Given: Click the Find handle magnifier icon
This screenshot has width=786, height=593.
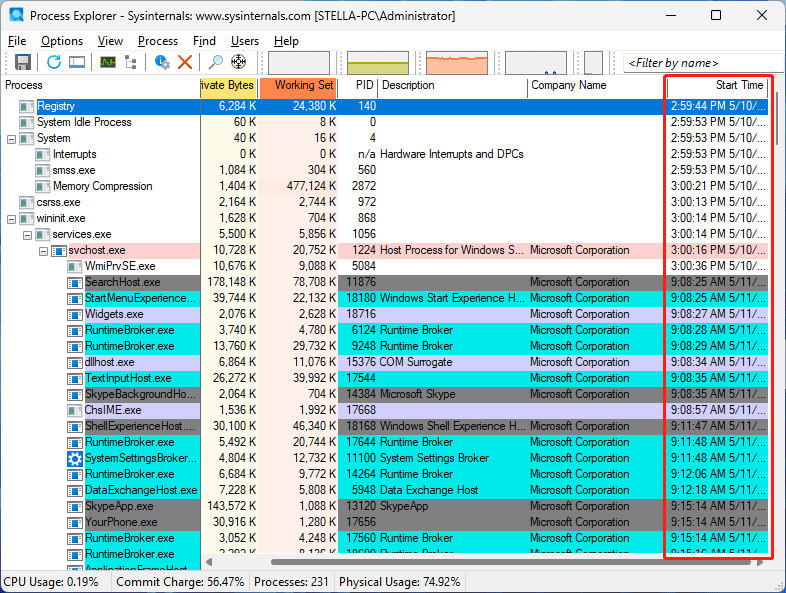Looking at the screenshot, I should click(216, 62).
